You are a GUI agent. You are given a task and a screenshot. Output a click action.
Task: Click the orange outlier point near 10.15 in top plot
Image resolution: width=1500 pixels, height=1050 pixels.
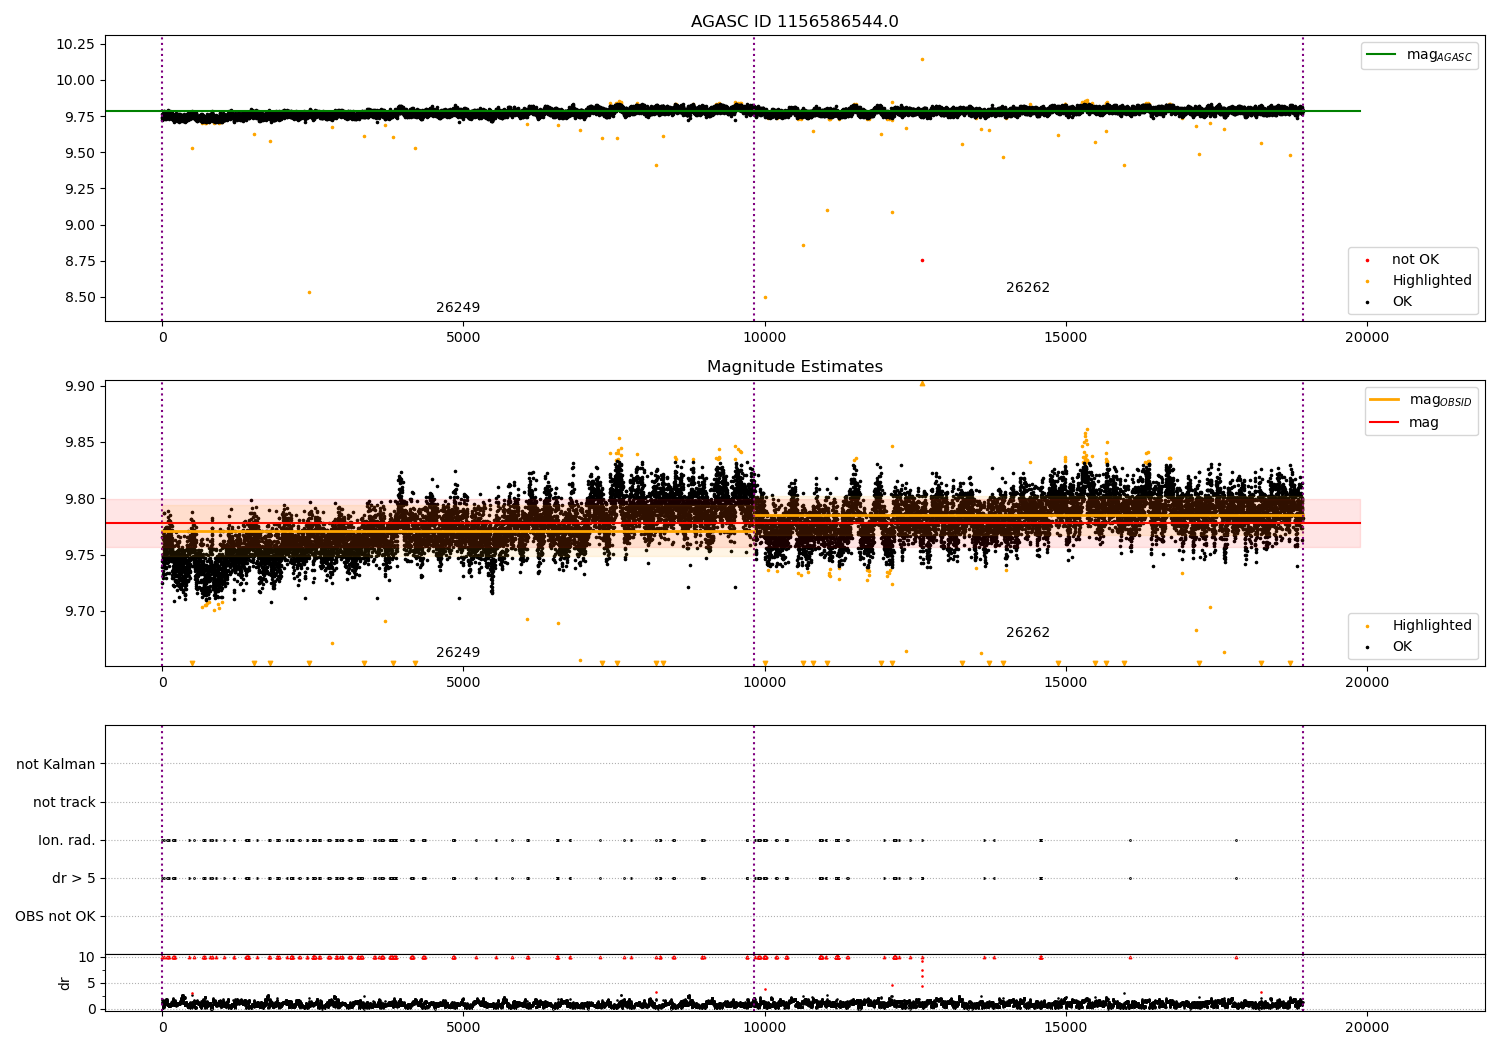tap(922, 59)
